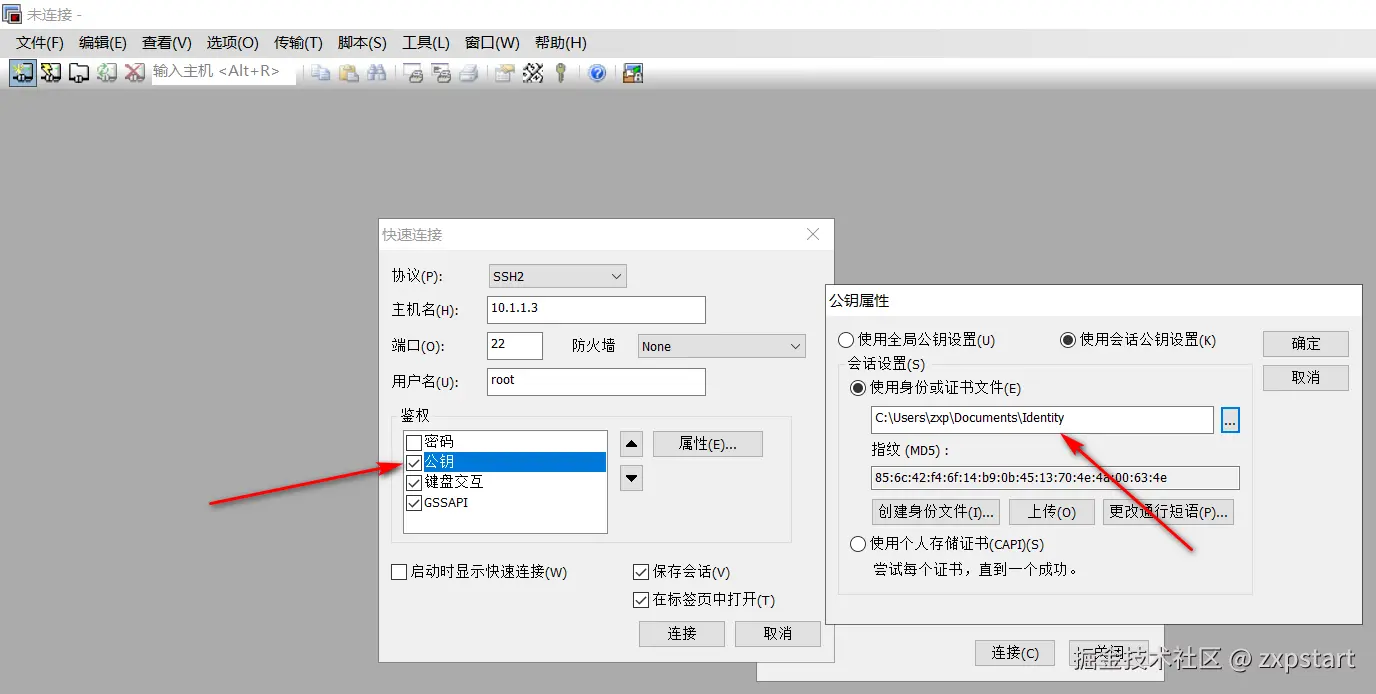Toggle 在标签页中打开 checkbox

tap(642, 600)
